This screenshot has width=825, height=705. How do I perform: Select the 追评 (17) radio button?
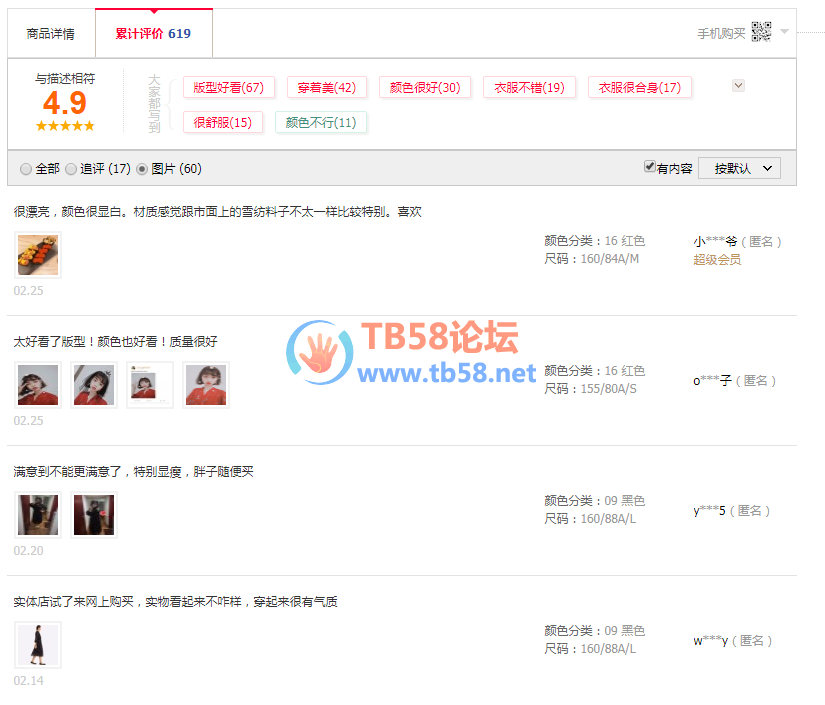[71, 169]
